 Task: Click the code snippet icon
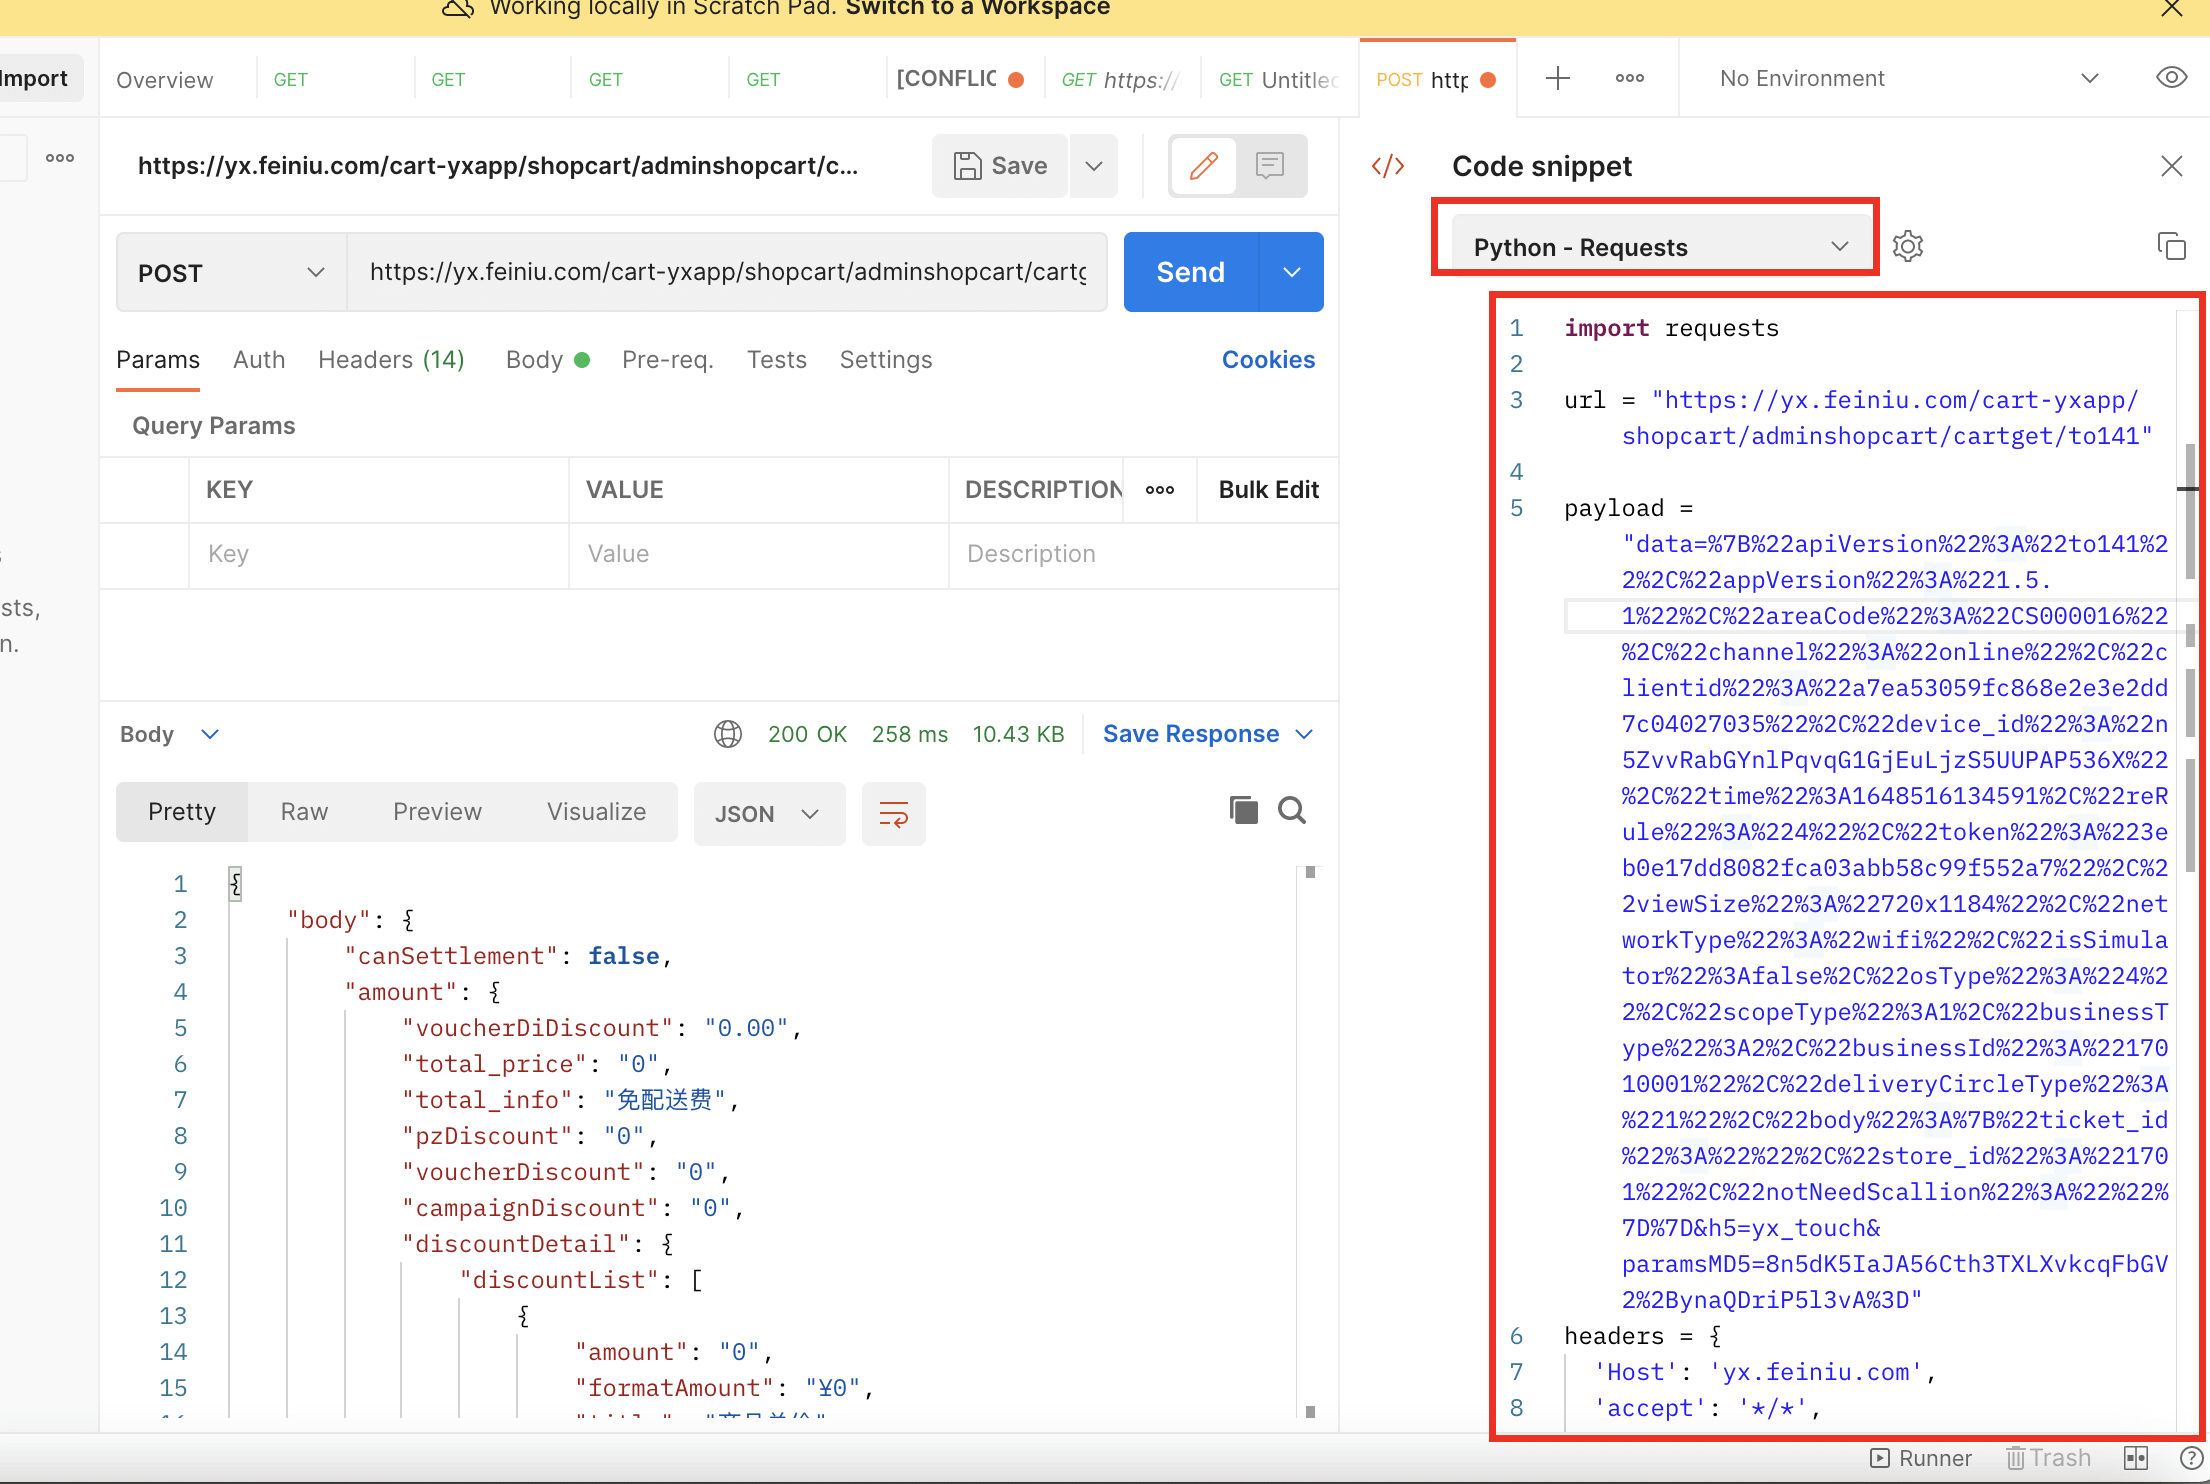click(x=1388, y=166)
